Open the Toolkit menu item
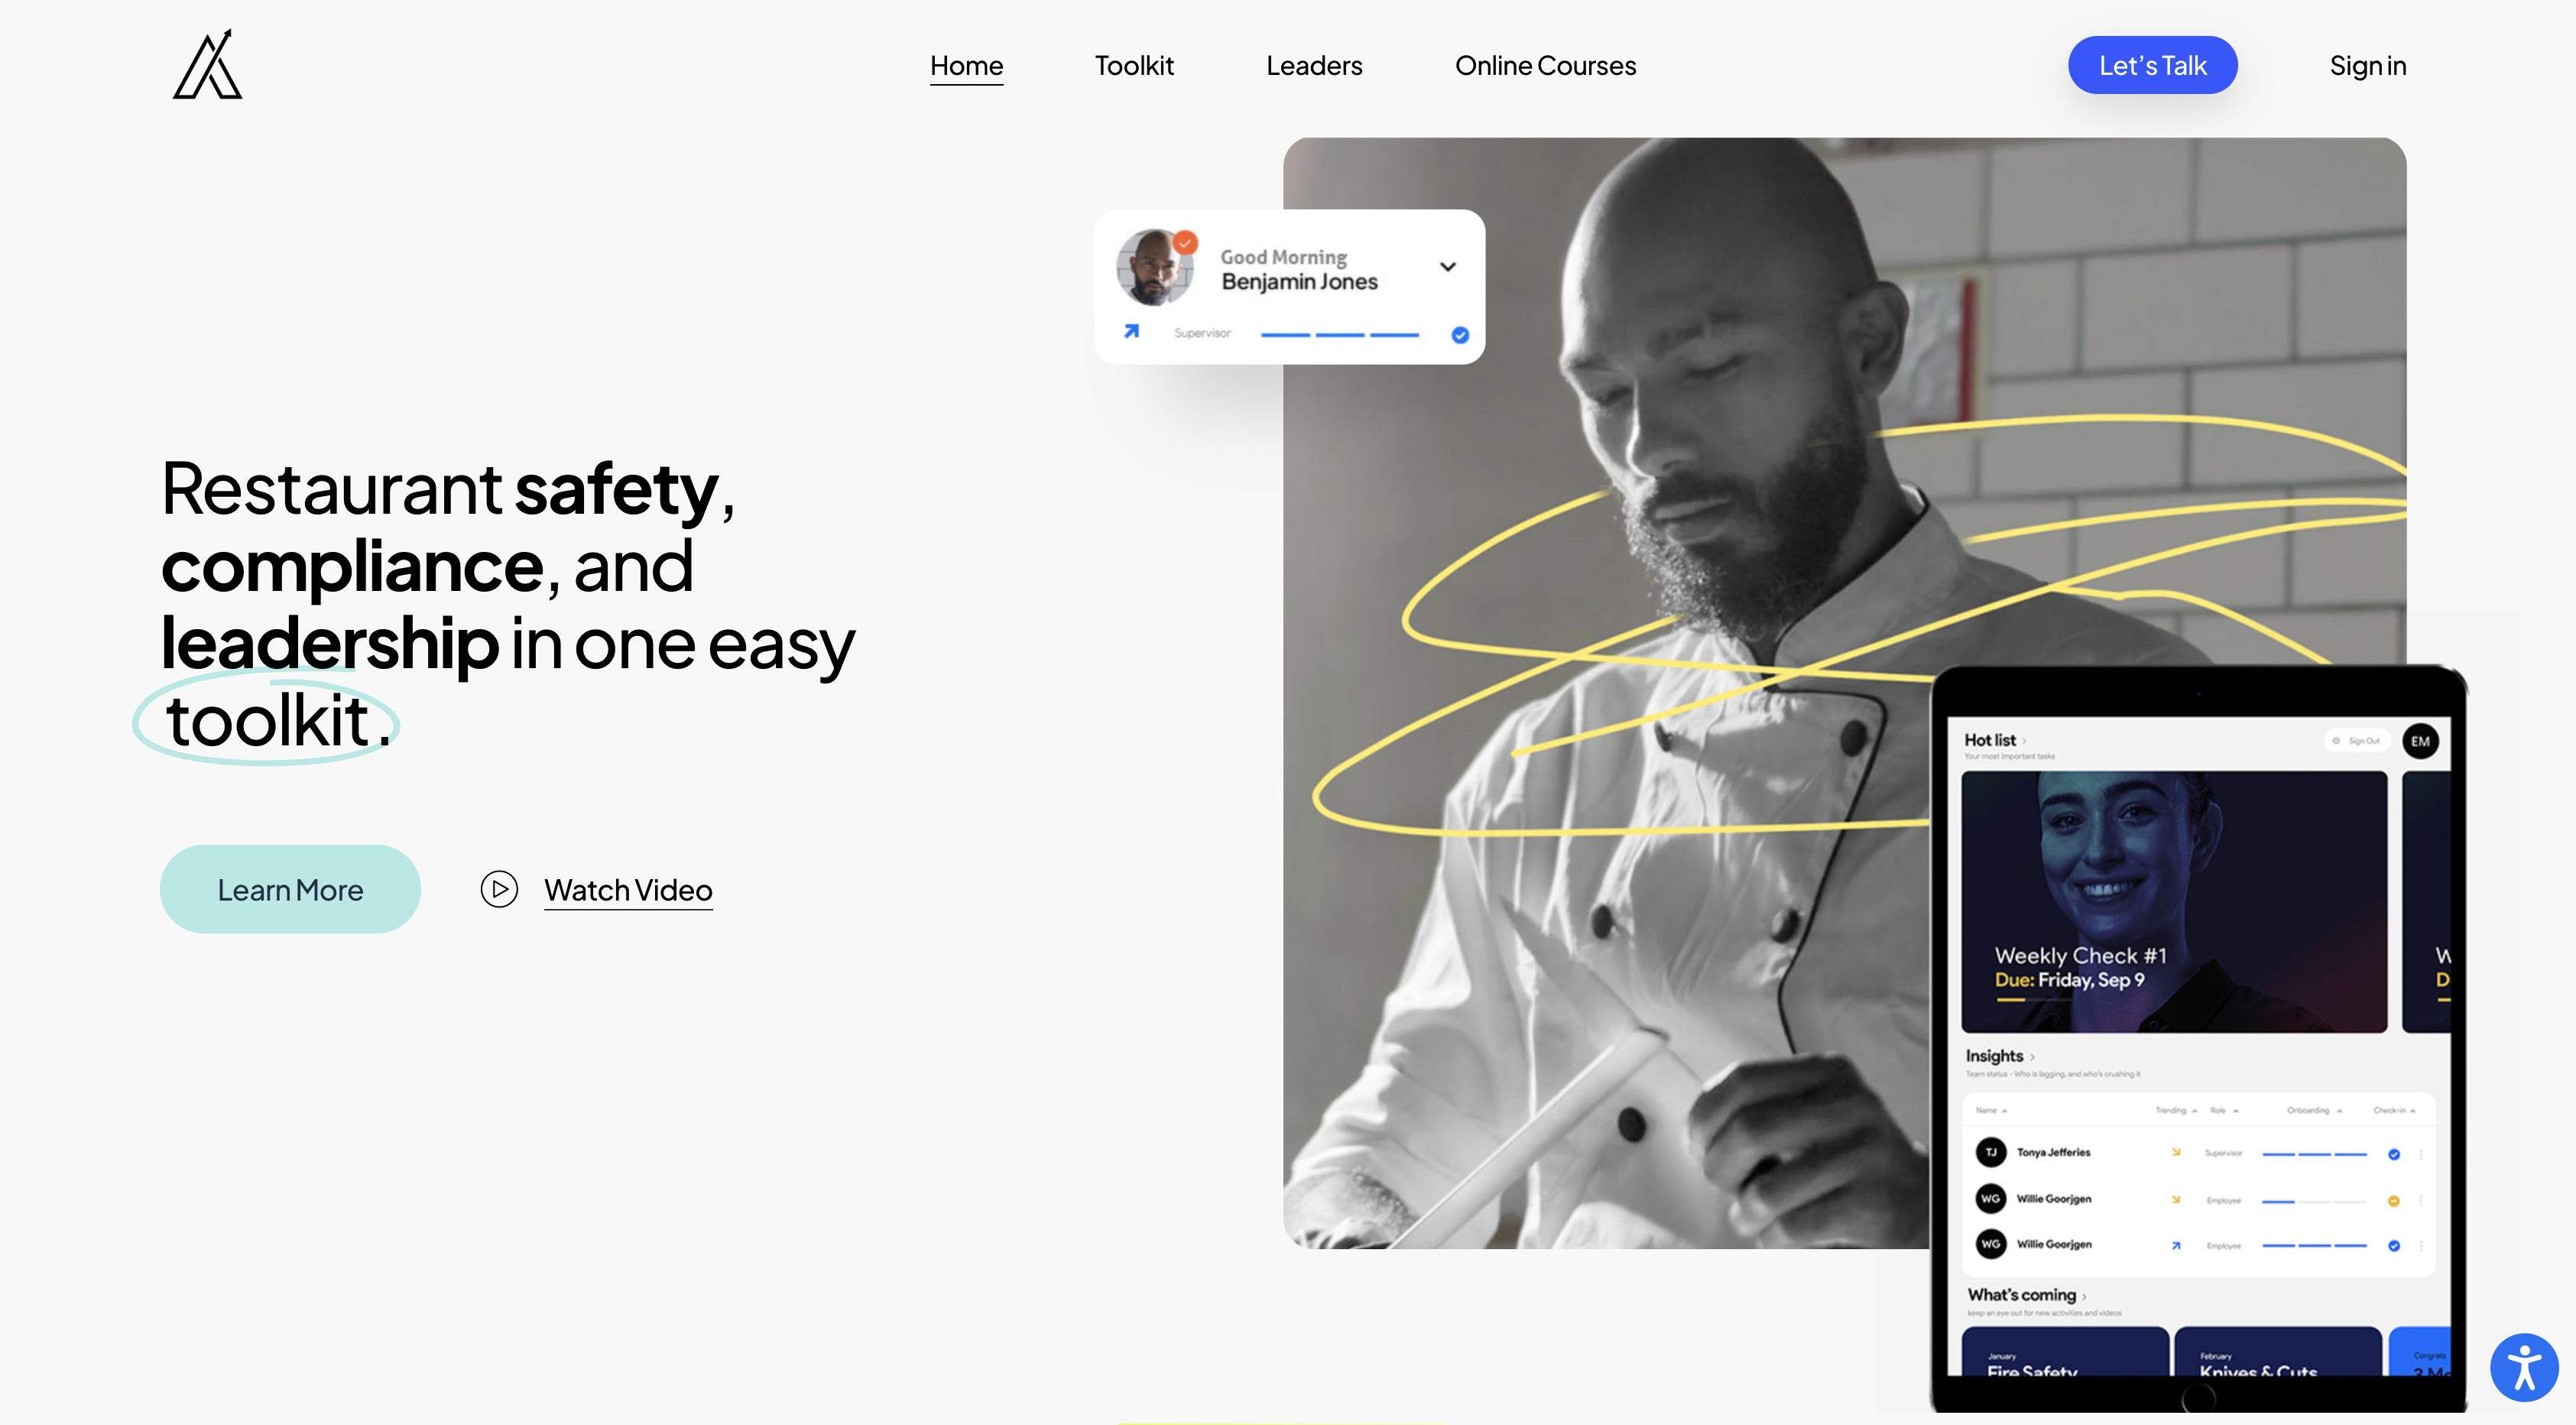 tap(1134, 65)
